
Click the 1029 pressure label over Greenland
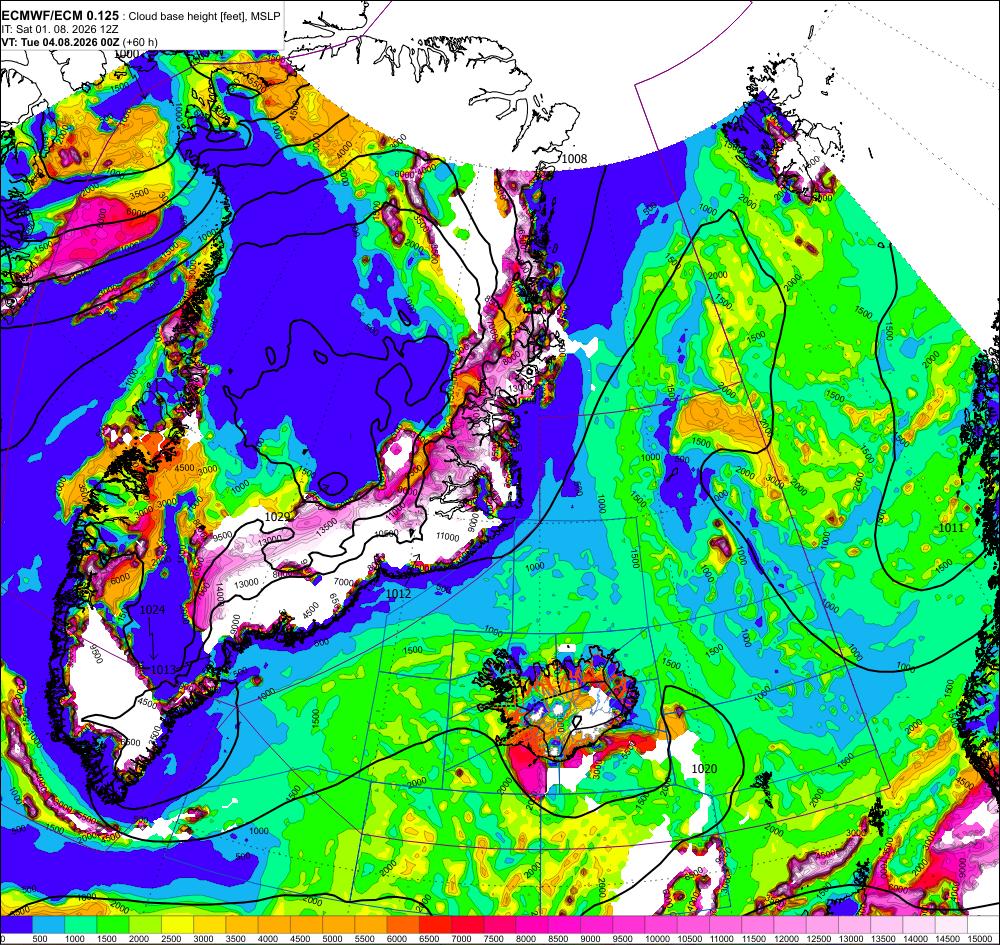tap(277, 516)
